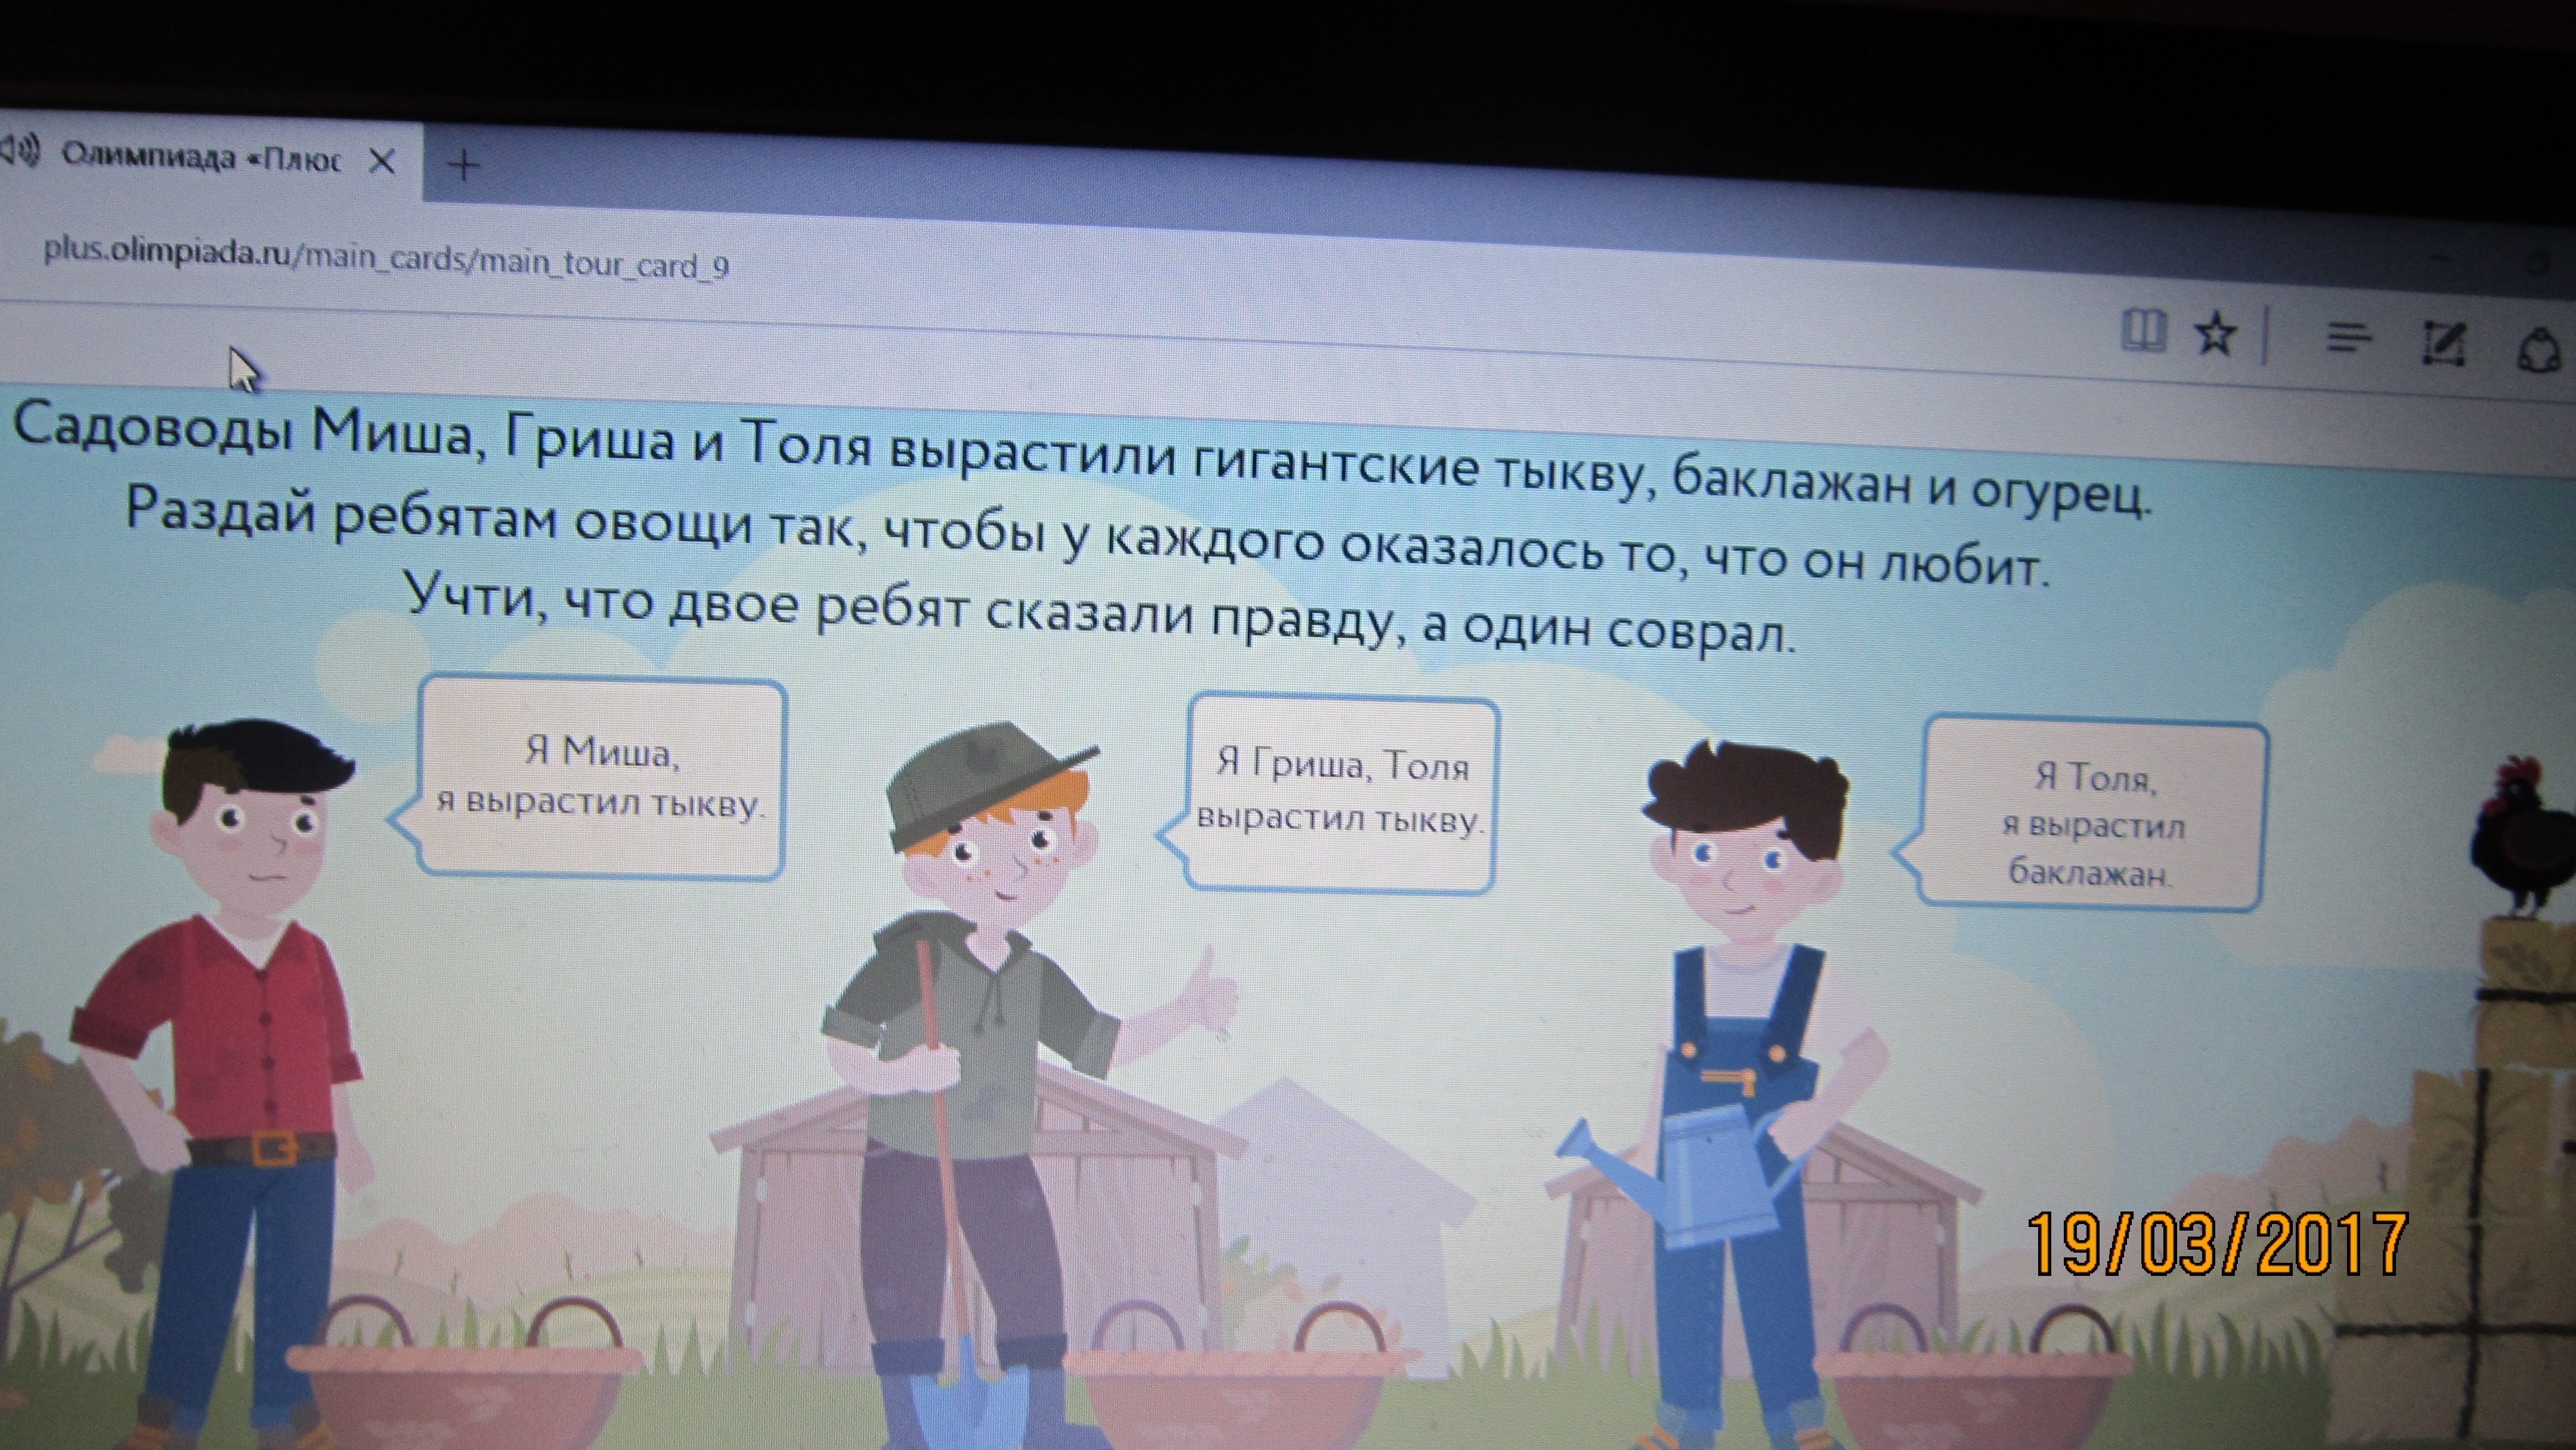Add page to favorites star
2576x1450 pixels.
pos(2216,334)
